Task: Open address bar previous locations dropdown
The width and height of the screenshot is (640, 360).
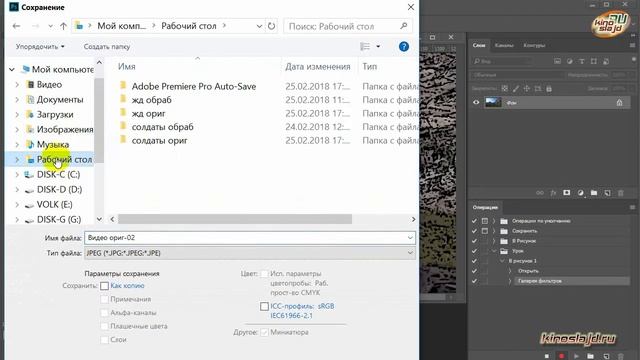Action: [259, 26]
